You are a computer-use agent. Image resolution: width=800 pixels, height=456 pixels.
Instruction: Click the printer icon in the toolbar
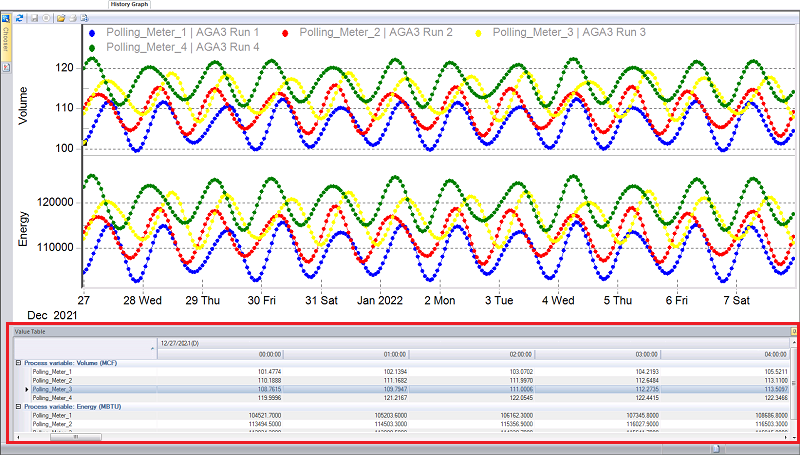pyautogui.click(x=73, y=18)
